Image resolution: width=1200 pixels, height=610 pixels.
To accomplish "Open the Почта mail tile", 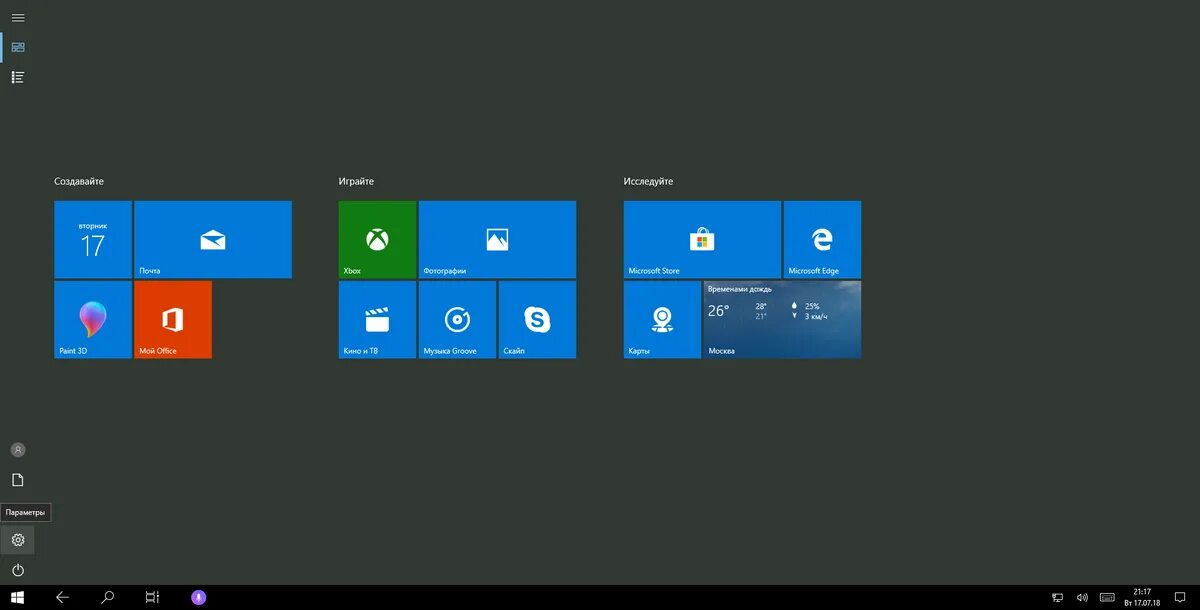I will (212, 238).
